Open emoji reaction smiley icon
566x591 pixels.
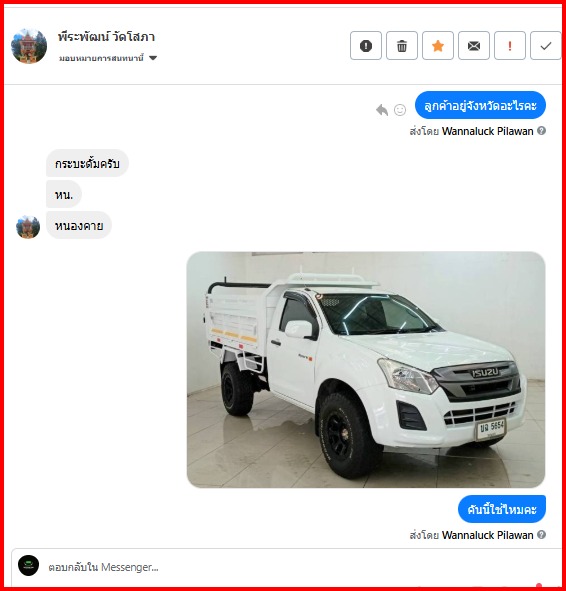(x=400, y=110)
